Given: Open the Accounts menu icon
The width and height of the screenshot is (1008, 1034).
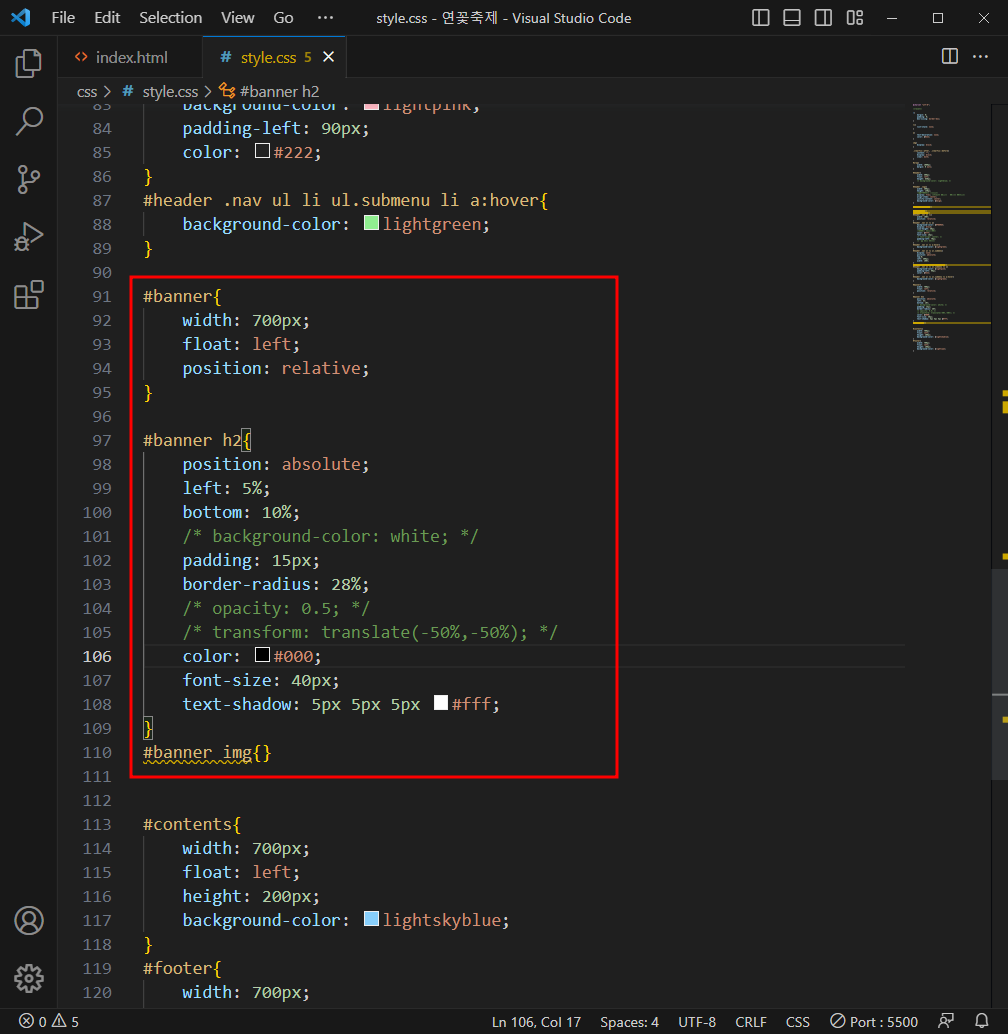Looking at the screenshot, I should (x=28, y=921).
